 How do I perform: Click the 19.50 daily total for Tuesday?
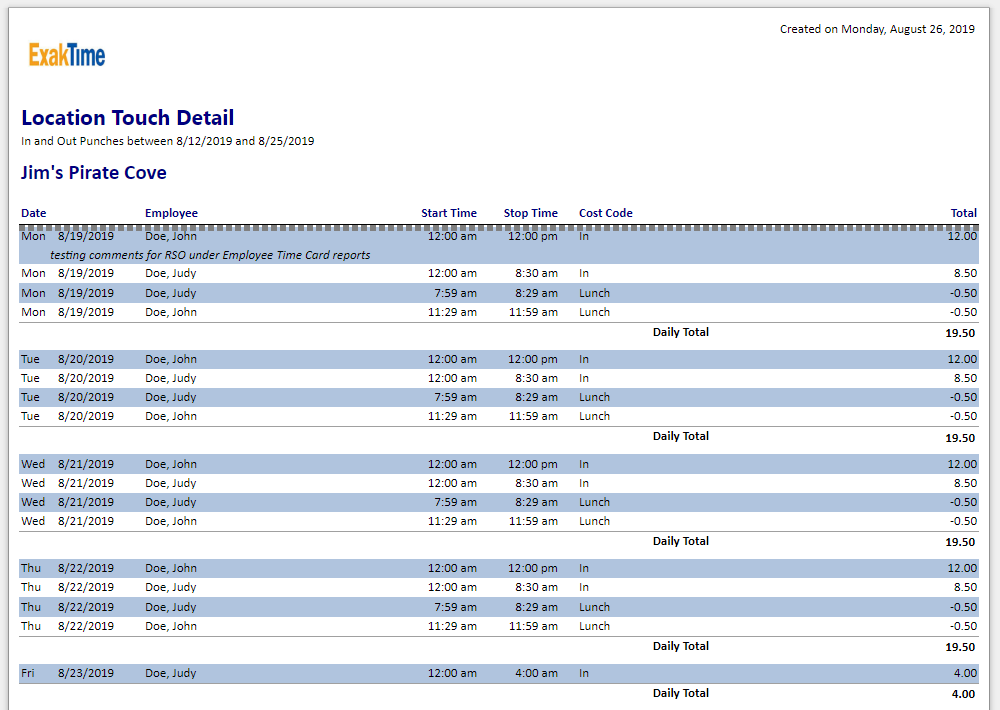pyautogui.click(x=960, y=438)
